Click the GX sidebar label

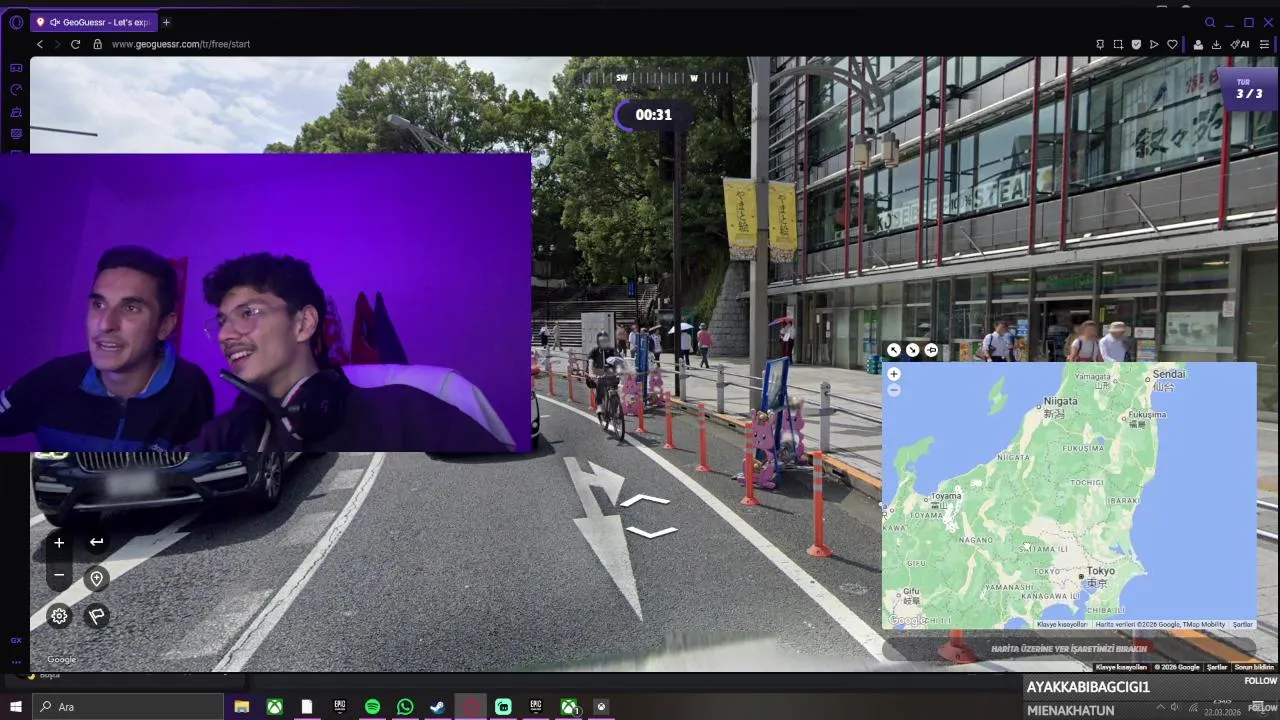16,640
